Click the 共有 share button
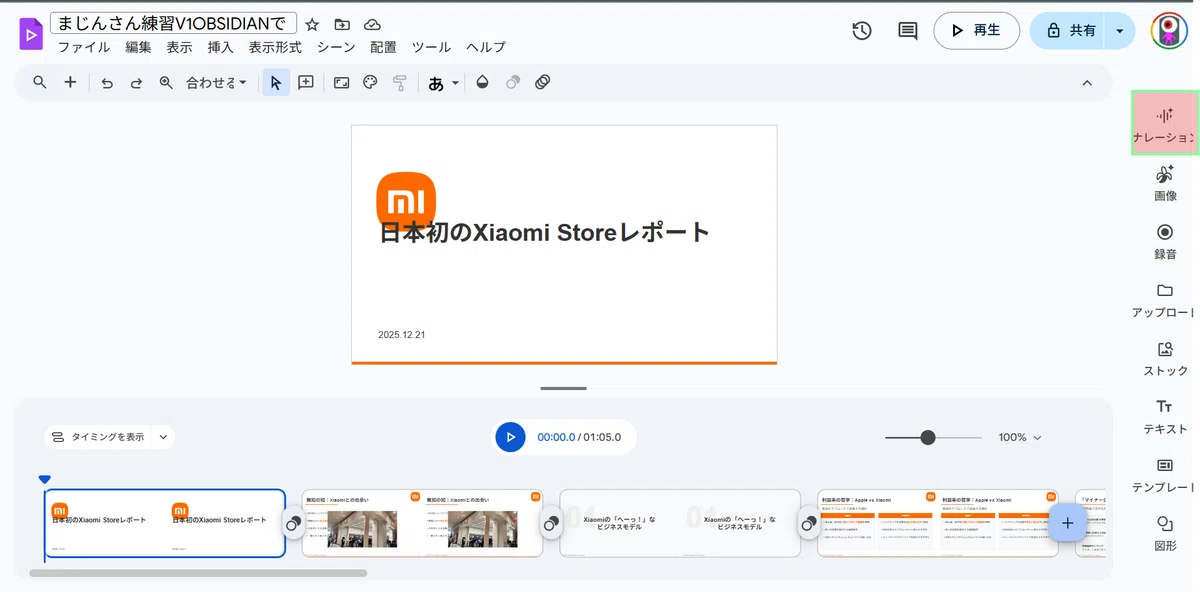Image resolution: width=1200 pixels, height=592 pixels. tap(1069, 31)
